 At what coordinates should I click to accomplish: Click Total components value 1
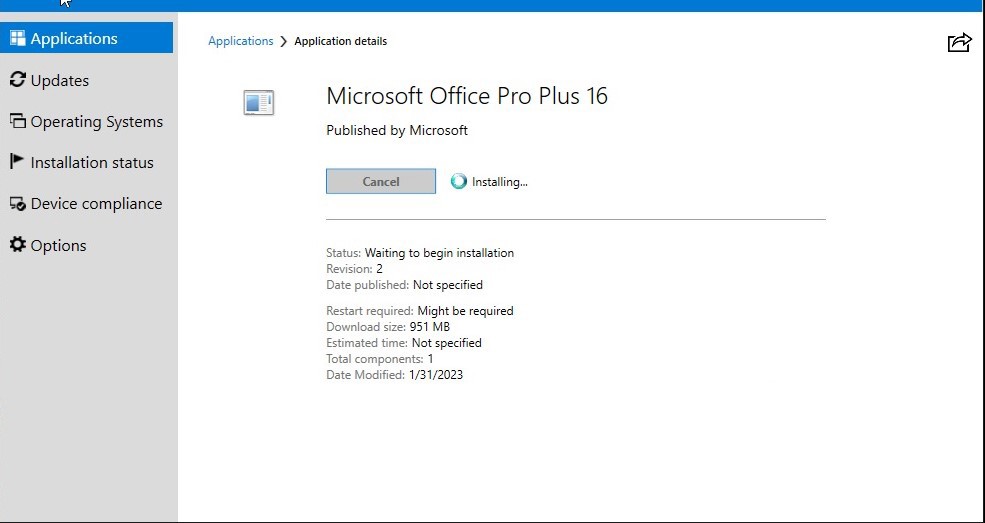pyautogui.click(x=430, y=359)
